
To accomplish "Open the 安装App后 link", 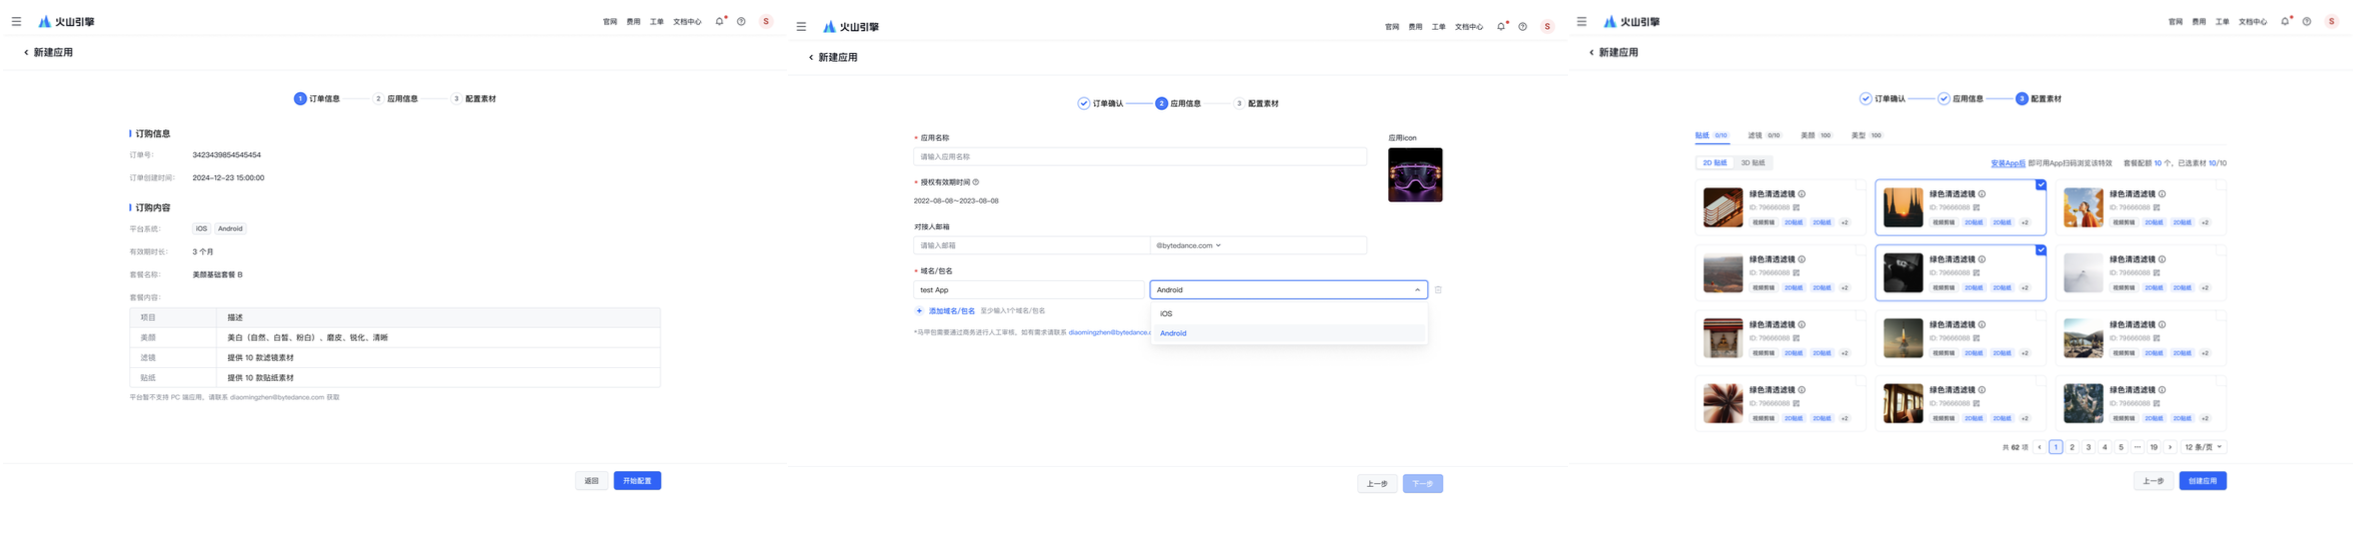I will click(x=2007, y=163).
